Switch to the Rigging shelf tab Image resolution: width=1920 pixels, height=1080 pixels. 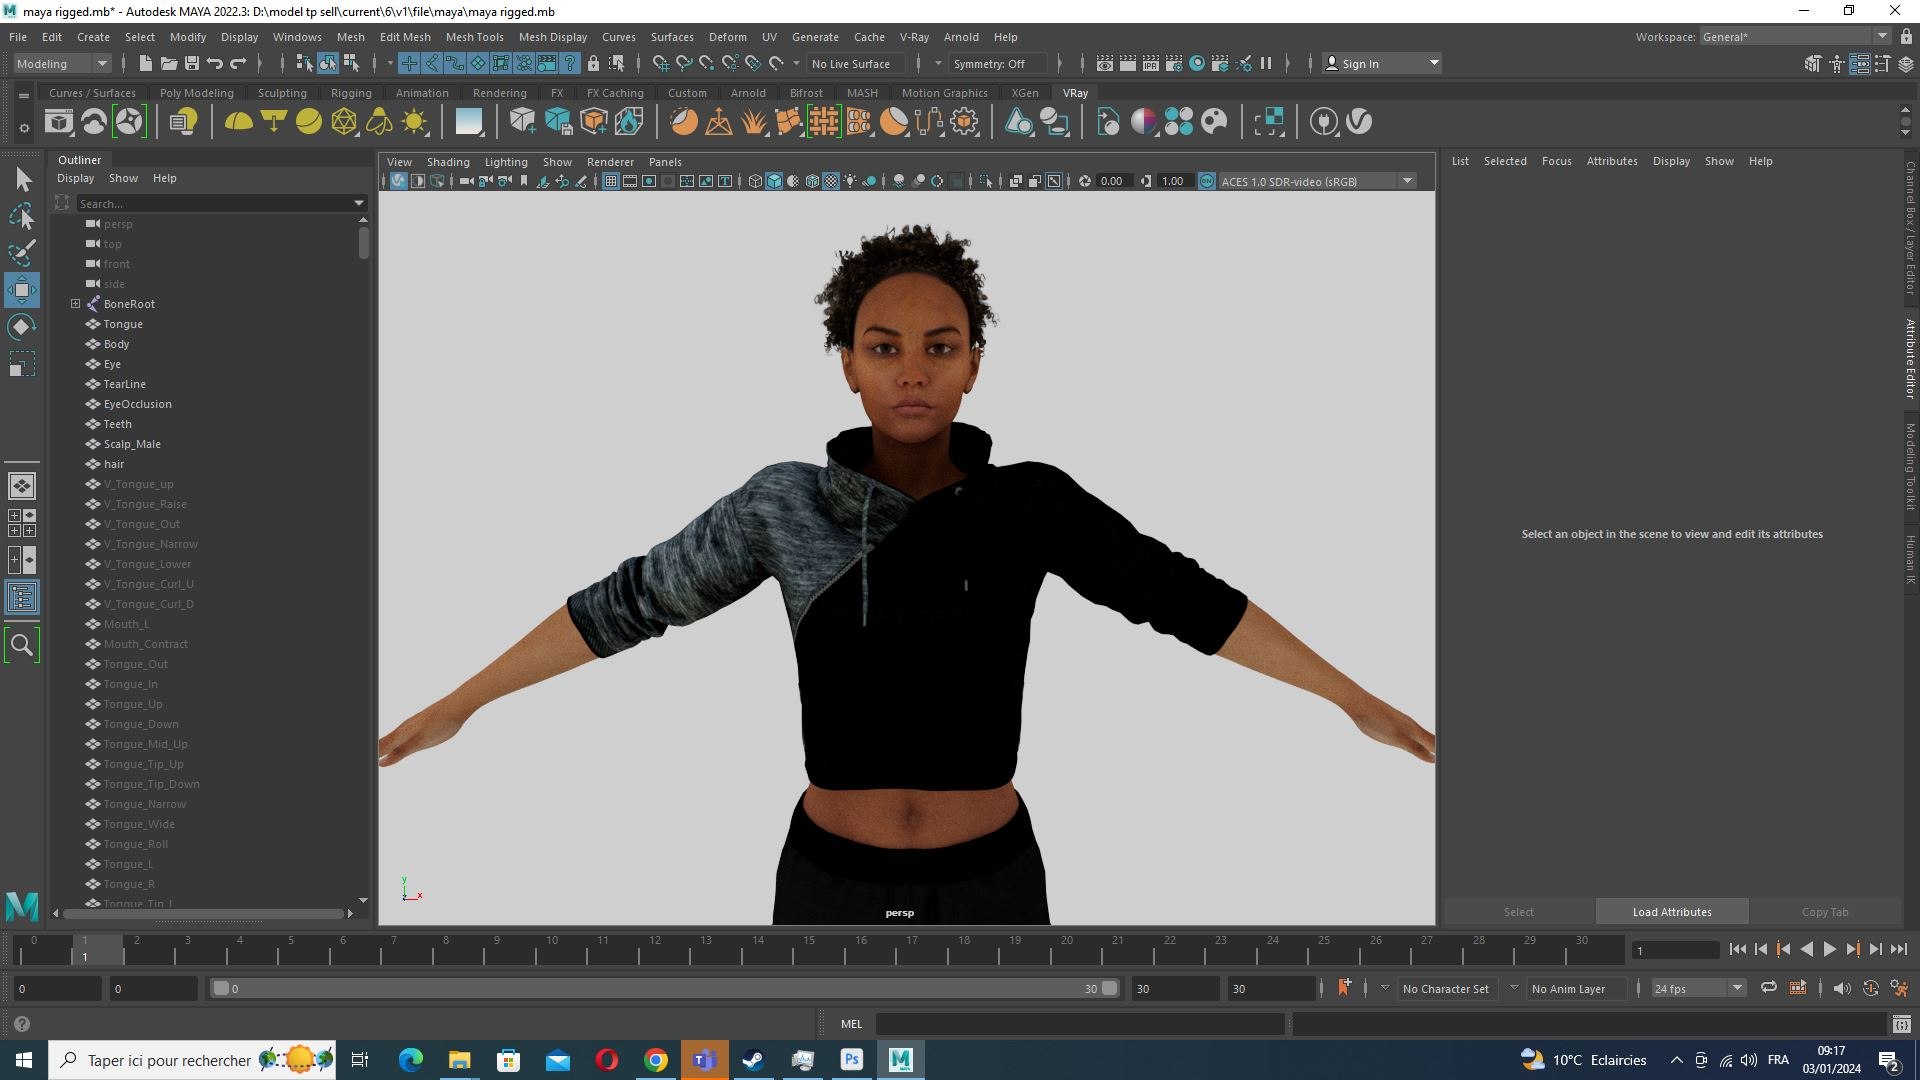click(351, 92)
